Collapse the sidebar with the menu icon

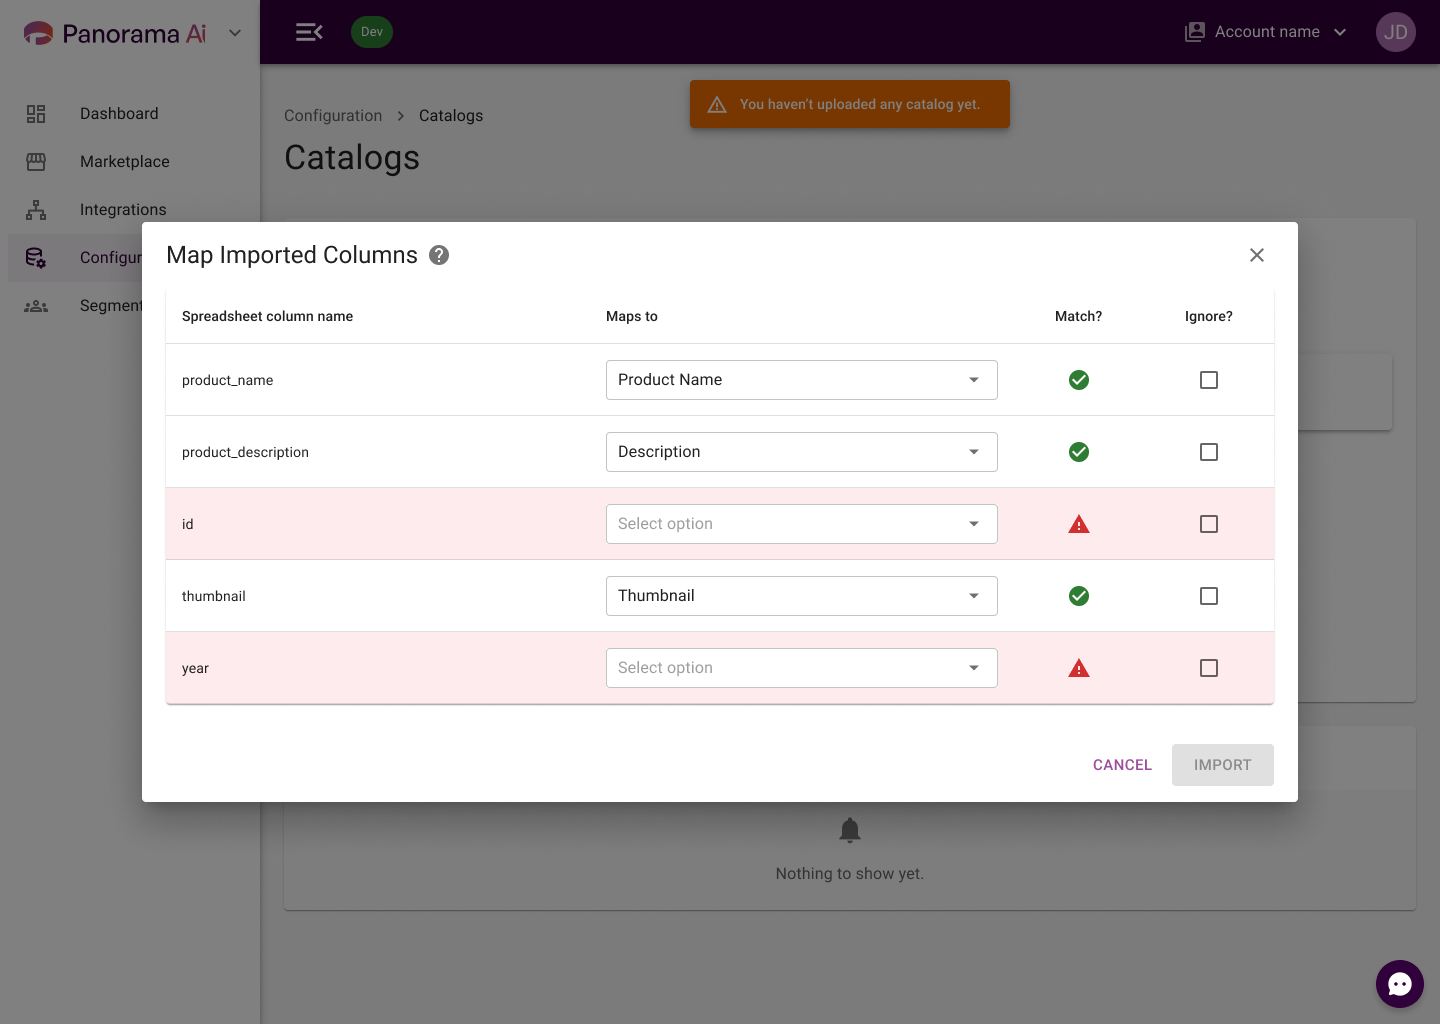[309, 32]
